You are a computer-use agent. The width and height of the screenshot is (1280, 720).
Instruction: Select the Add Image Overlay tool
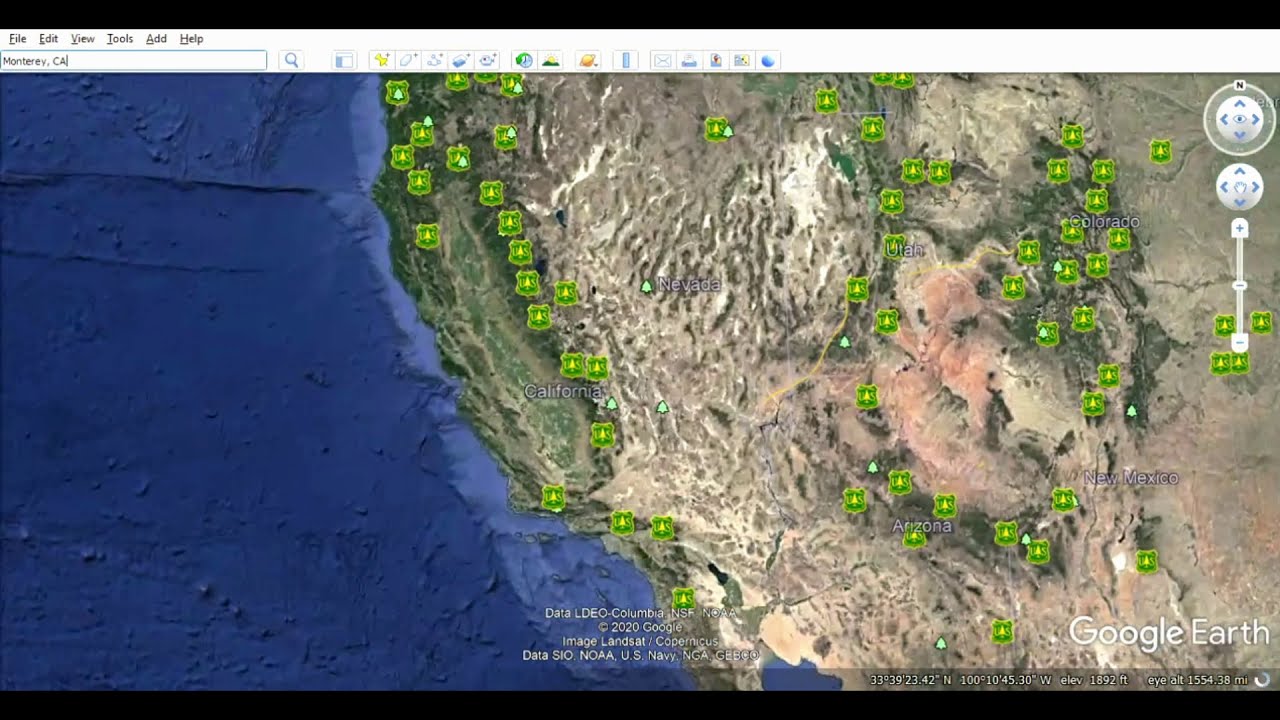pyautogui.click(x=461, y=61)
